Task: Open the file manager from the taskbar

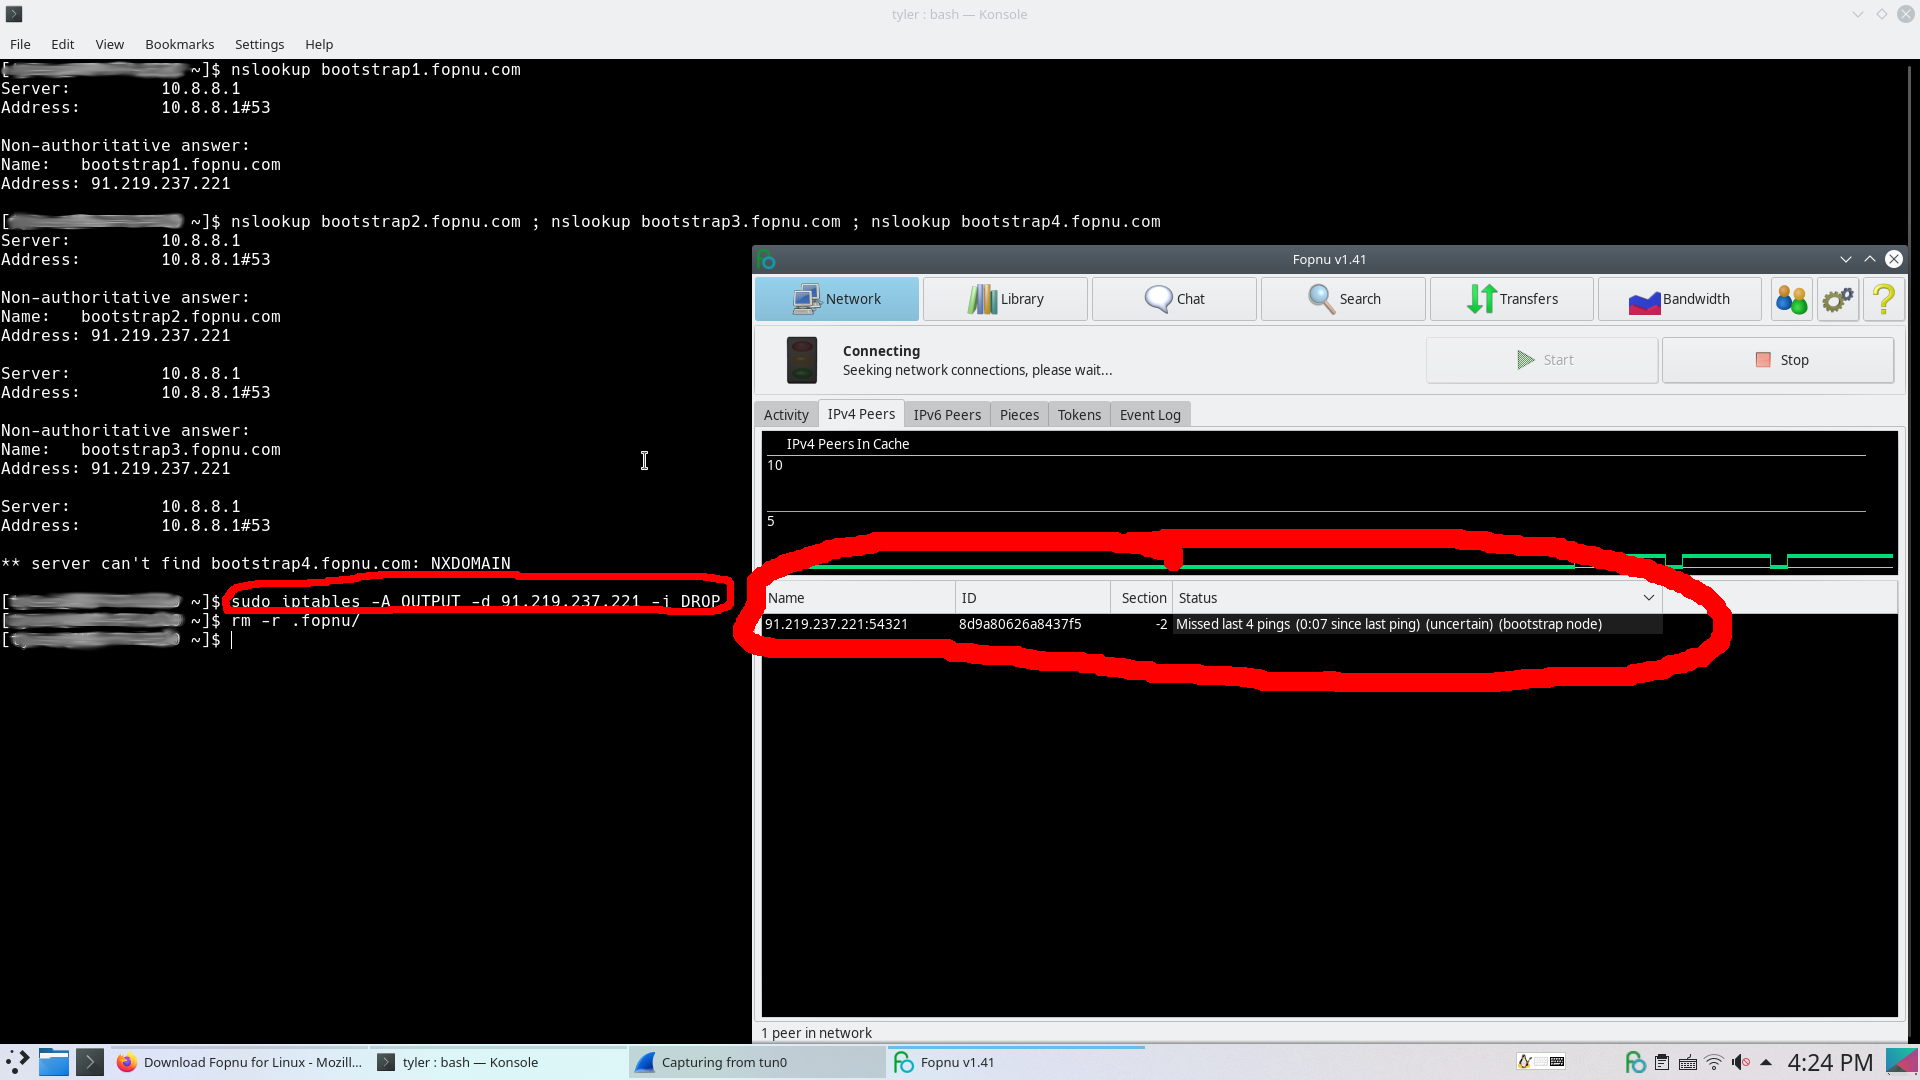Action: [54, 1062]
